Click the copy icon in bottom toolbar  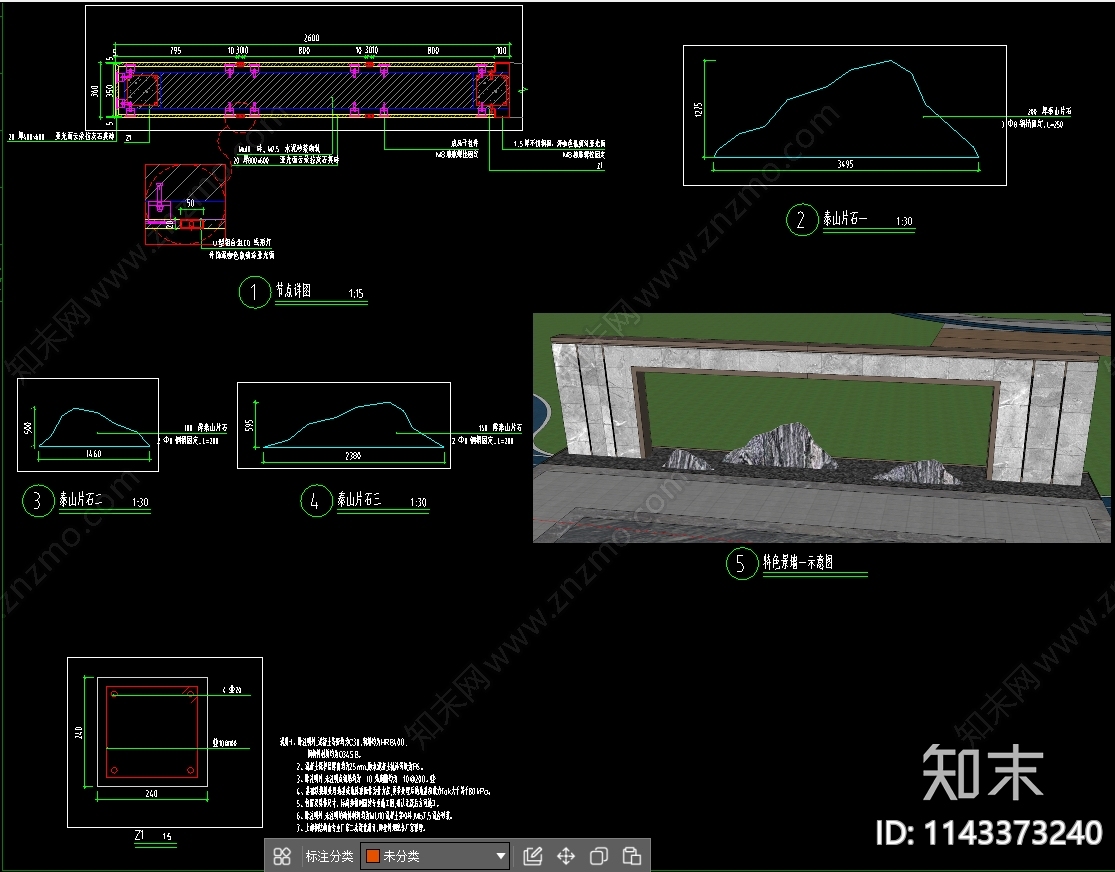click(599, 856)
